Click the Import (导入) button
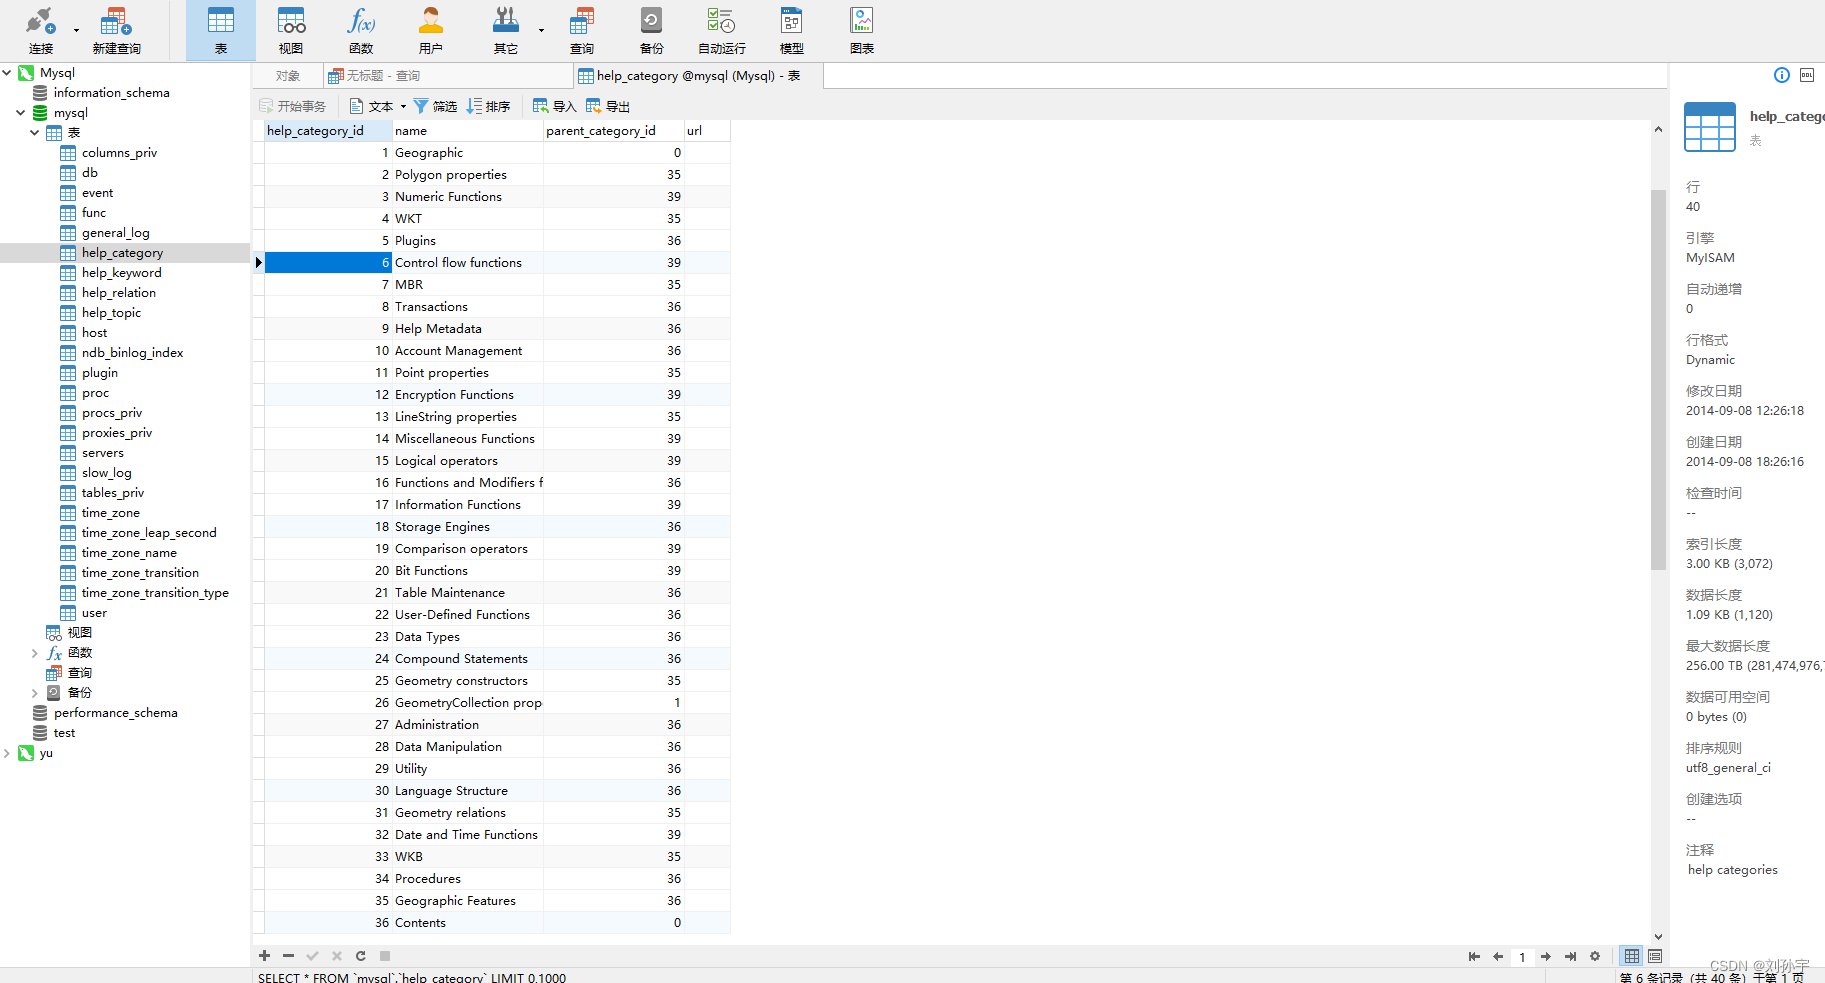The image size is (1825, 983). pyautogui.click(x=555, y=106)
